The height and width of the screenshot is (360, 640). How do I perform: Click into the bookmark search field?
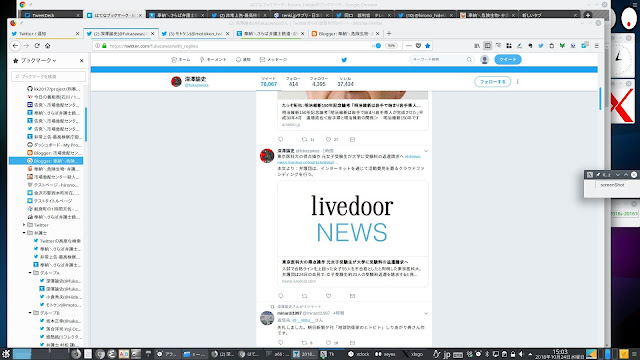pyautogui.click(x=49, y=76)
